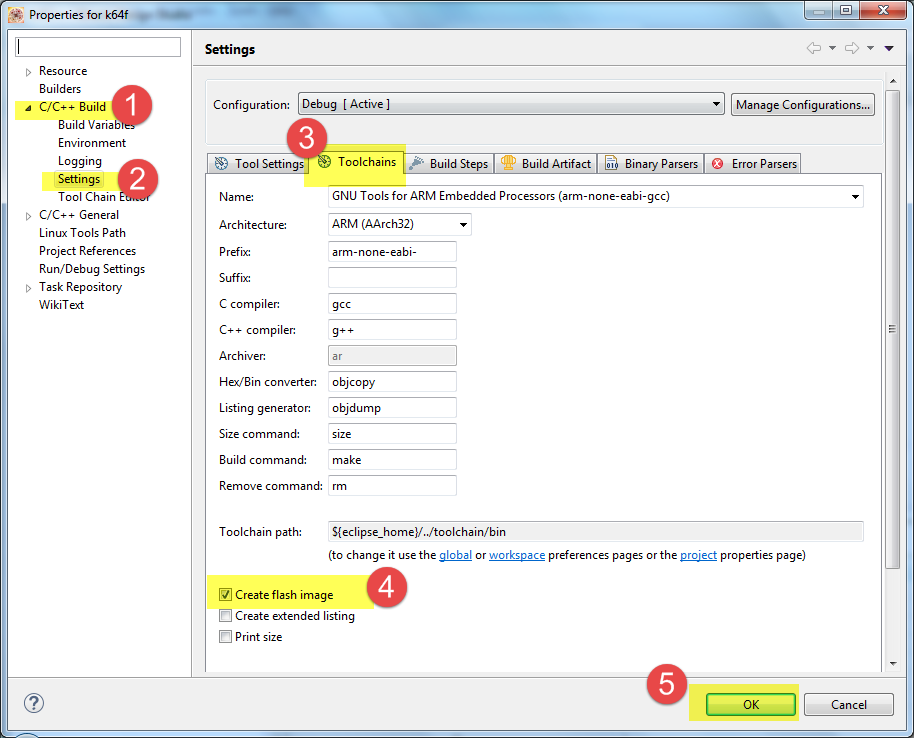Screen dimensions: 914x738
Task: Select the Toolchains tab
Action: coord(356,162)
